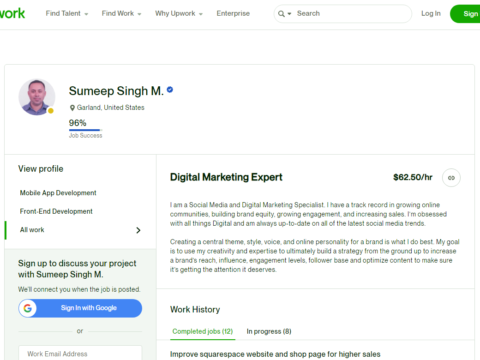Click the 96% Job Success bar
Screen dimensions: 480x360
[x=85, y=130]
